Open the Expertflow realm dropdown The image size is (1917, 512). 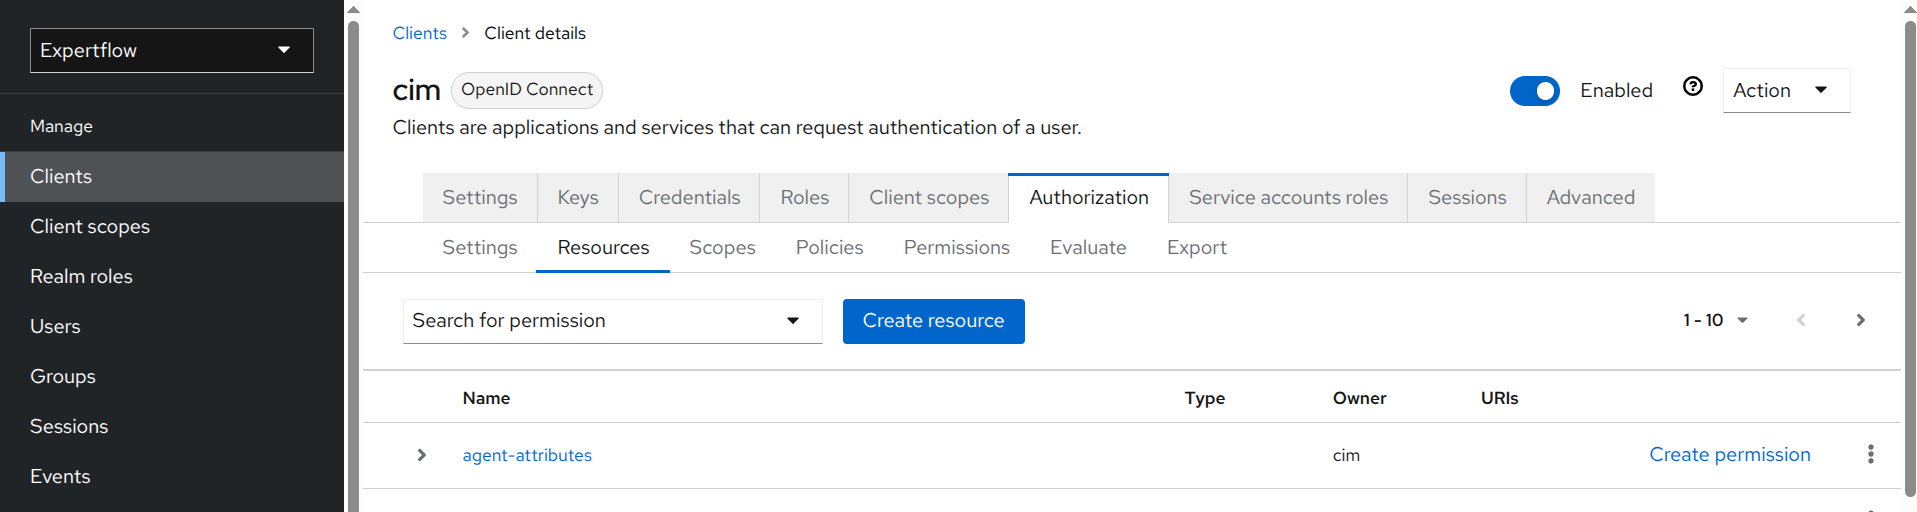(171, 50)
